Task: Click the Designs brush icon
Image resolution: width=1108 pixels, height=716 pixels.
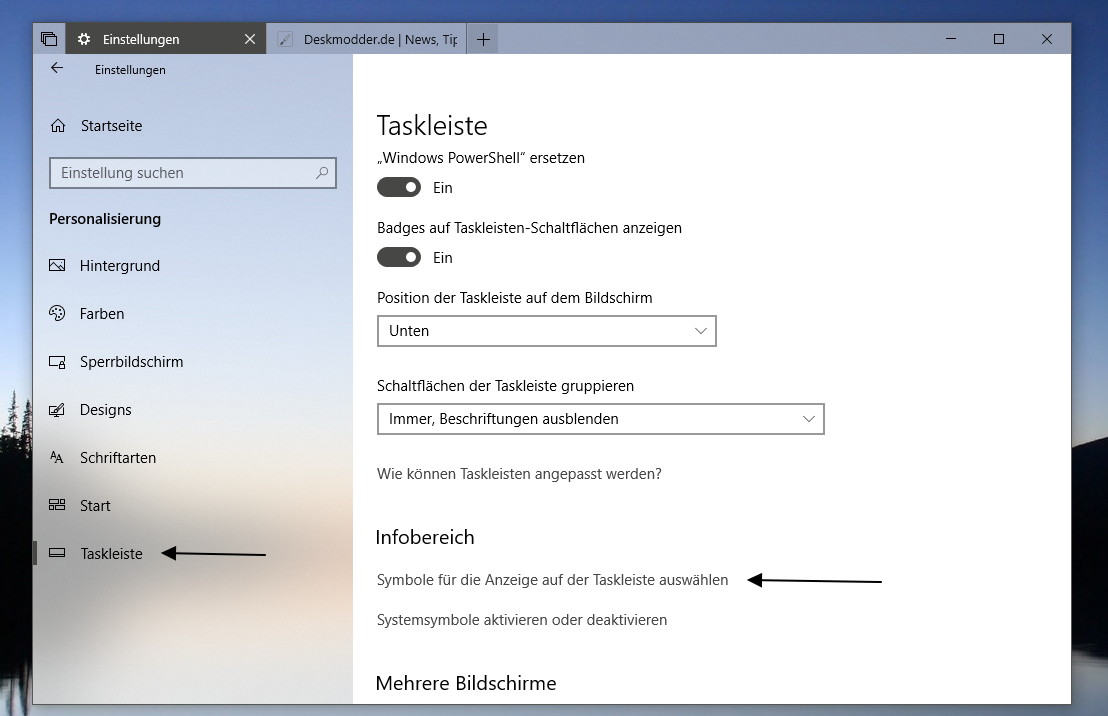Action: pyautogui.click(x=57, y=410)
